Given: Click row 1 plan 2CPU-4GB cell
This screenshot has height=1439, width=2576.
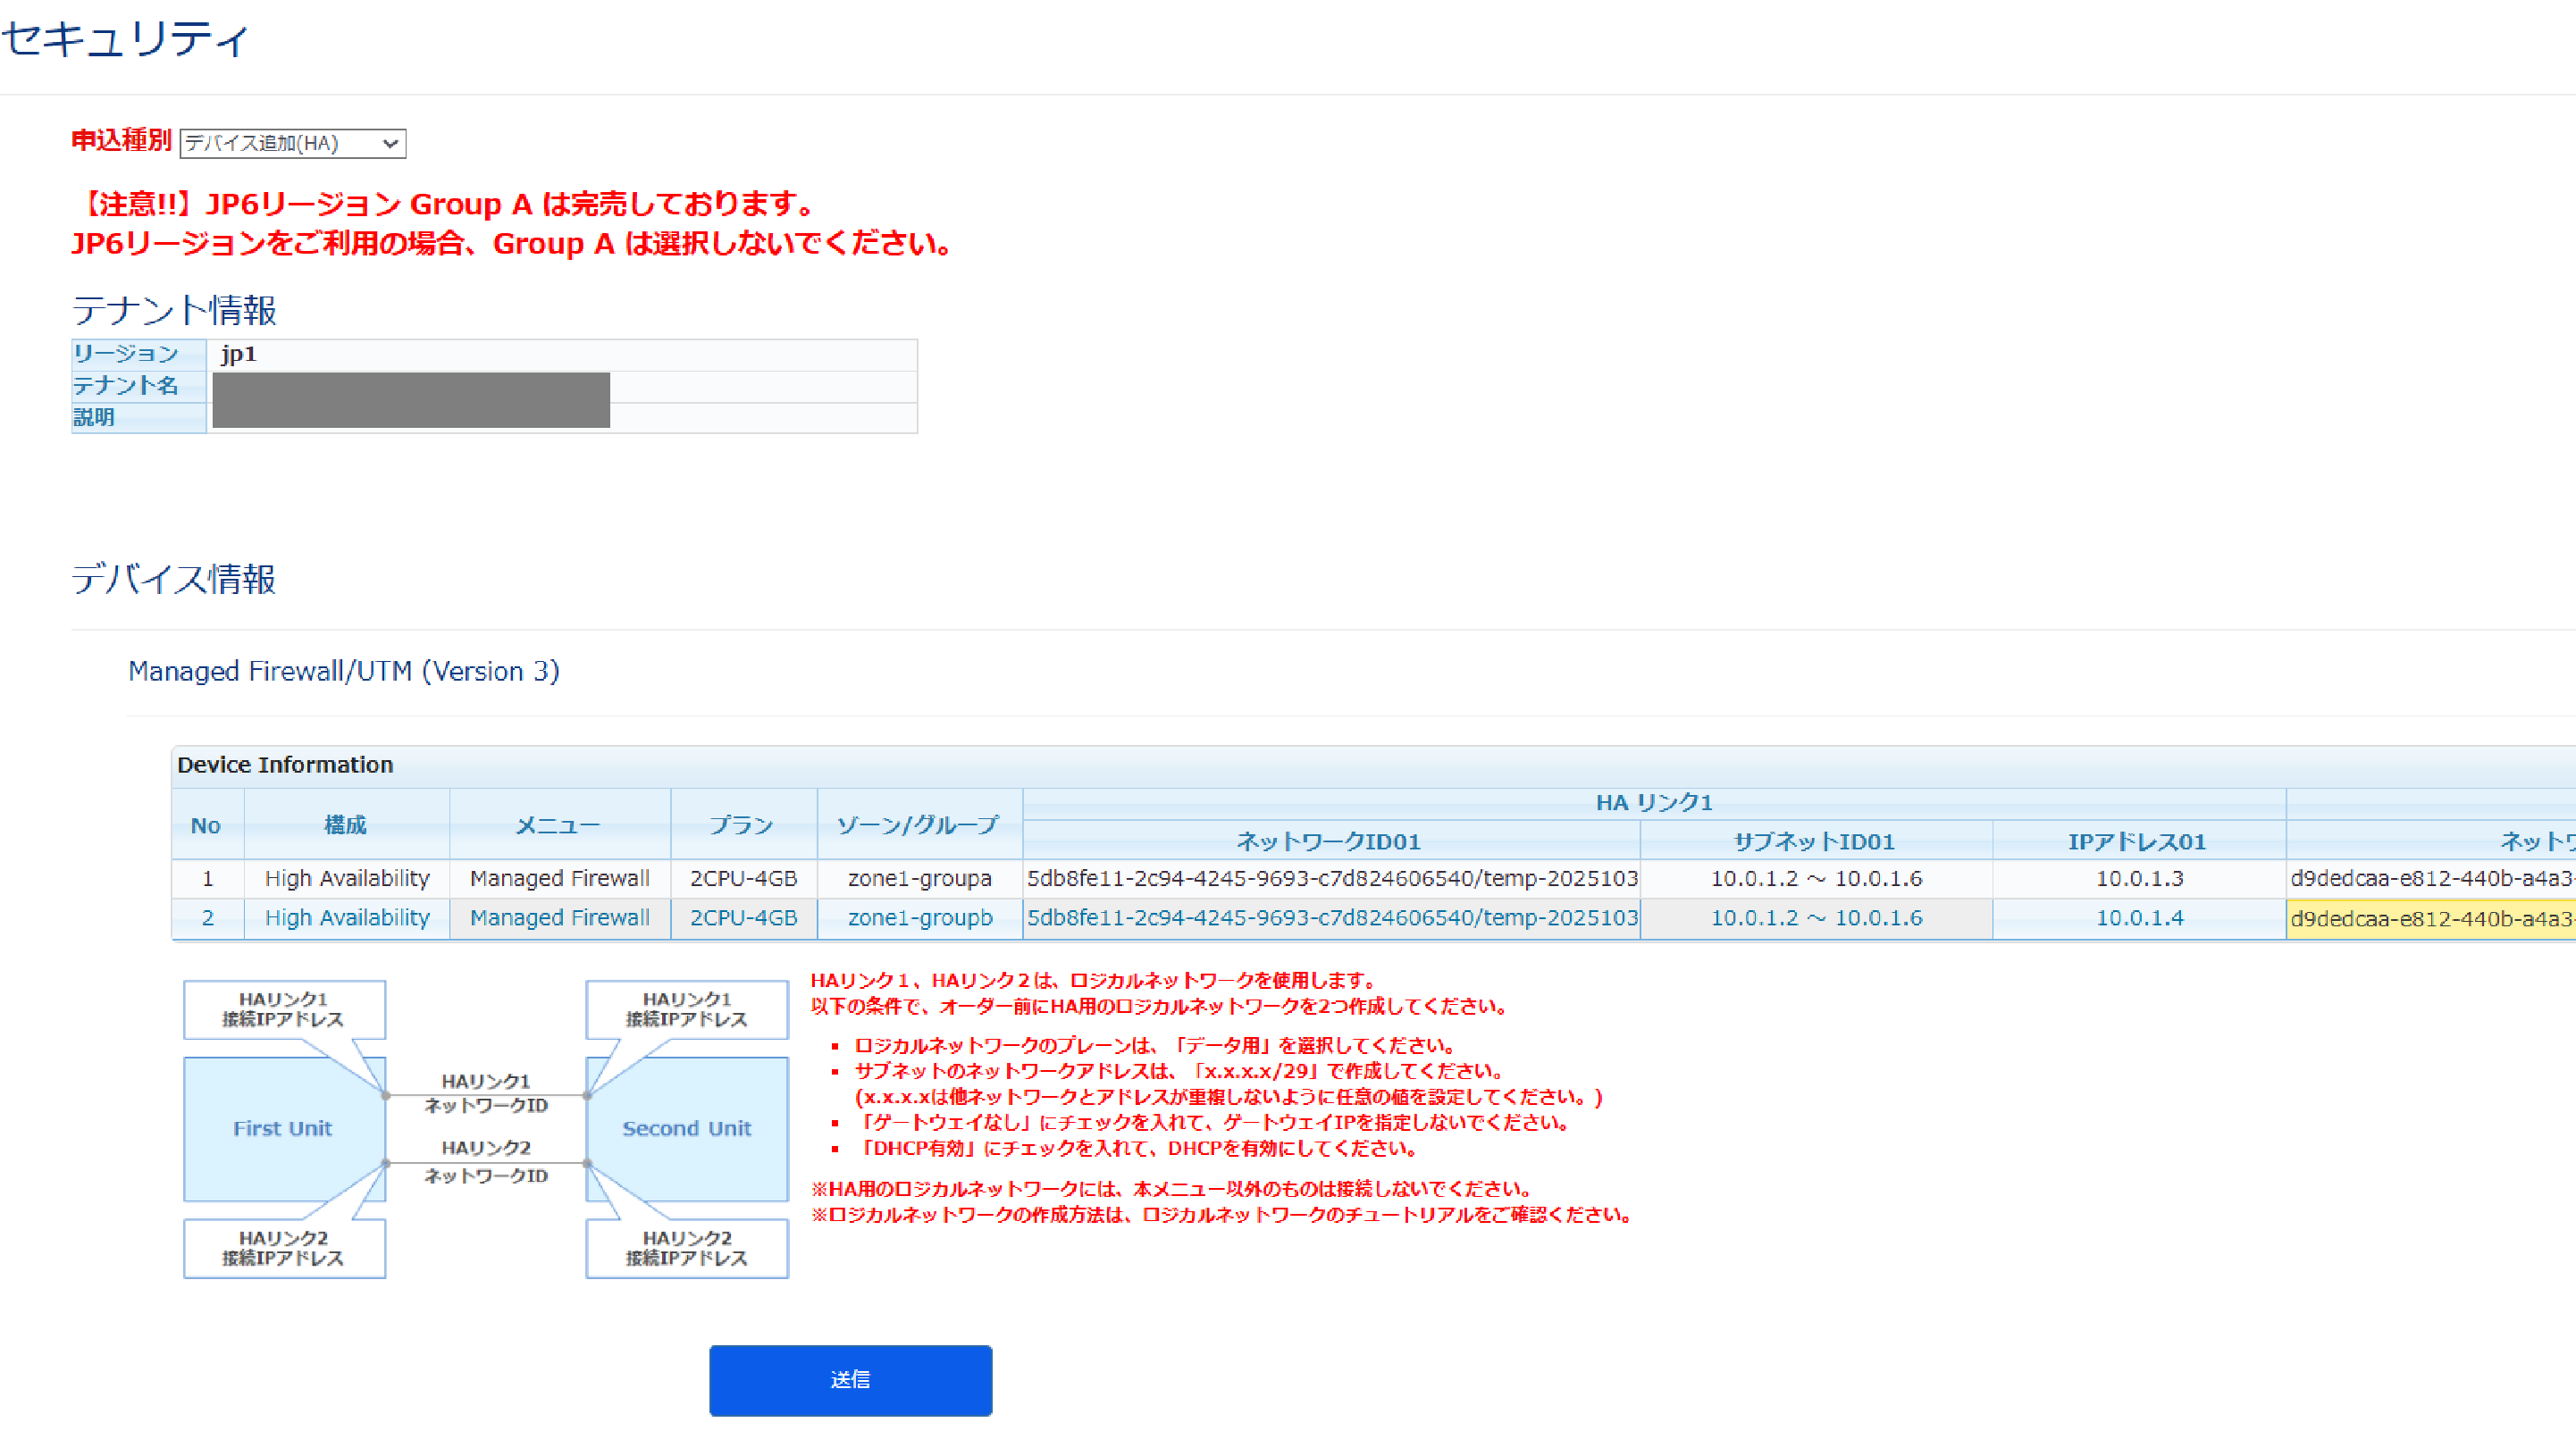Looking at the screenshot, I should click(x=743, y=878).
